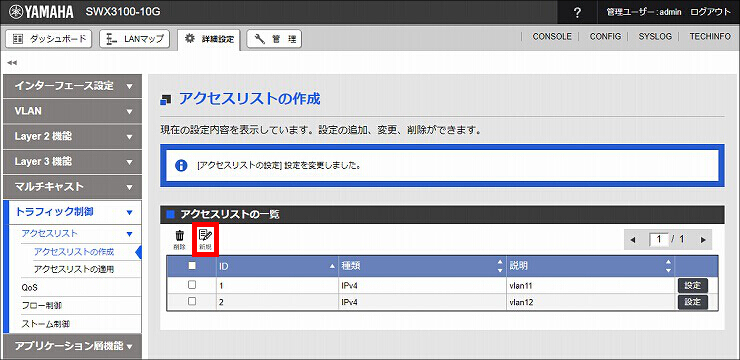Viewport: 740px width, 360px height.
Task: Open the アクセスリストの作成 sidebar item
Action: (74, 251)
